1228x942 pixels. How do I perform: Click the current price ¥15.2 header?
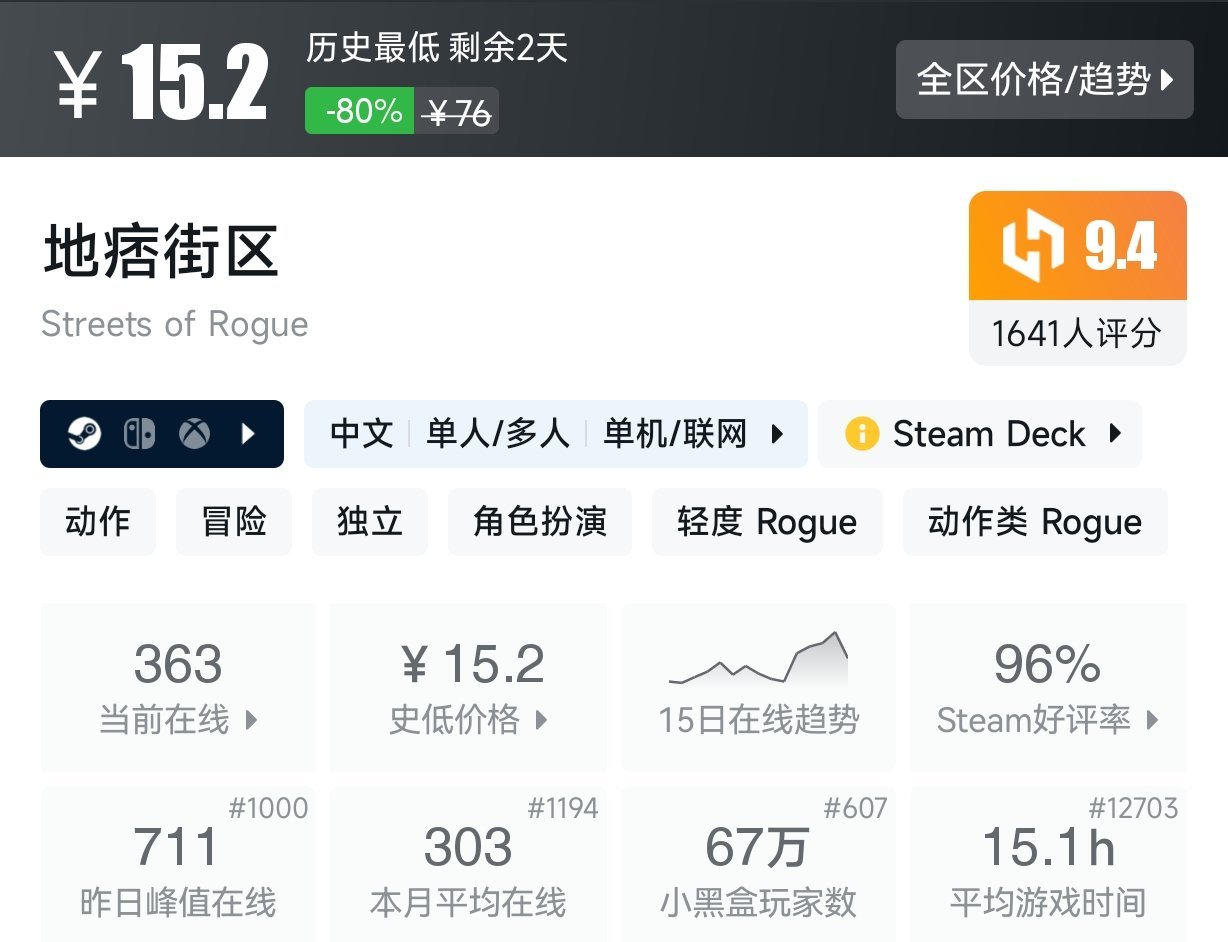pos(160,83)
